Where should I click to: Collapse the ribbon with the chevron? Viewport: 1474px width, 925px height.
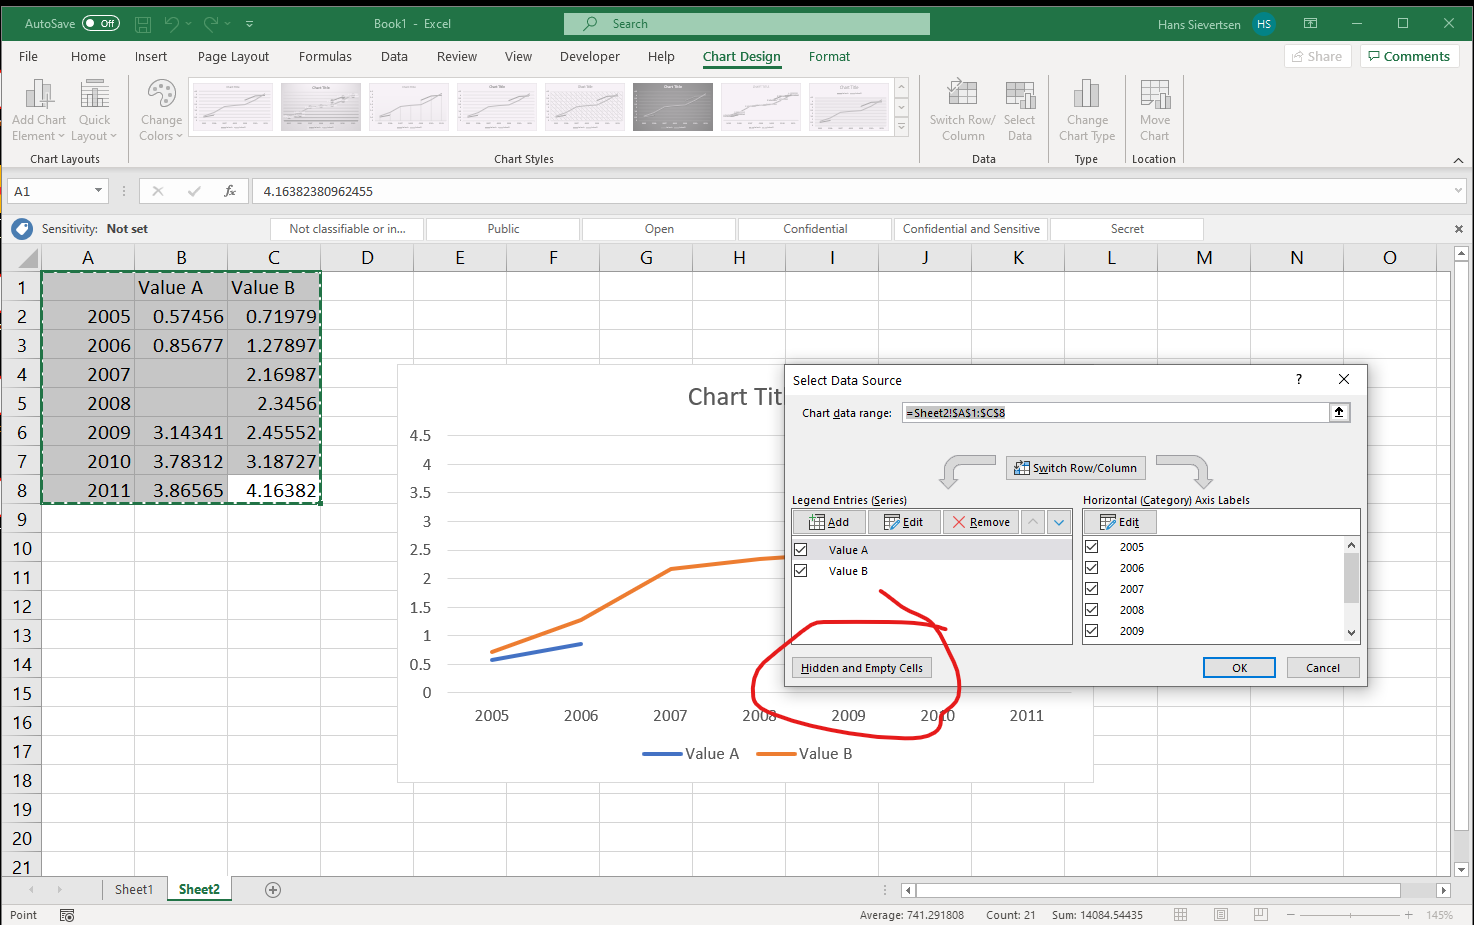tap(1458, 160)
